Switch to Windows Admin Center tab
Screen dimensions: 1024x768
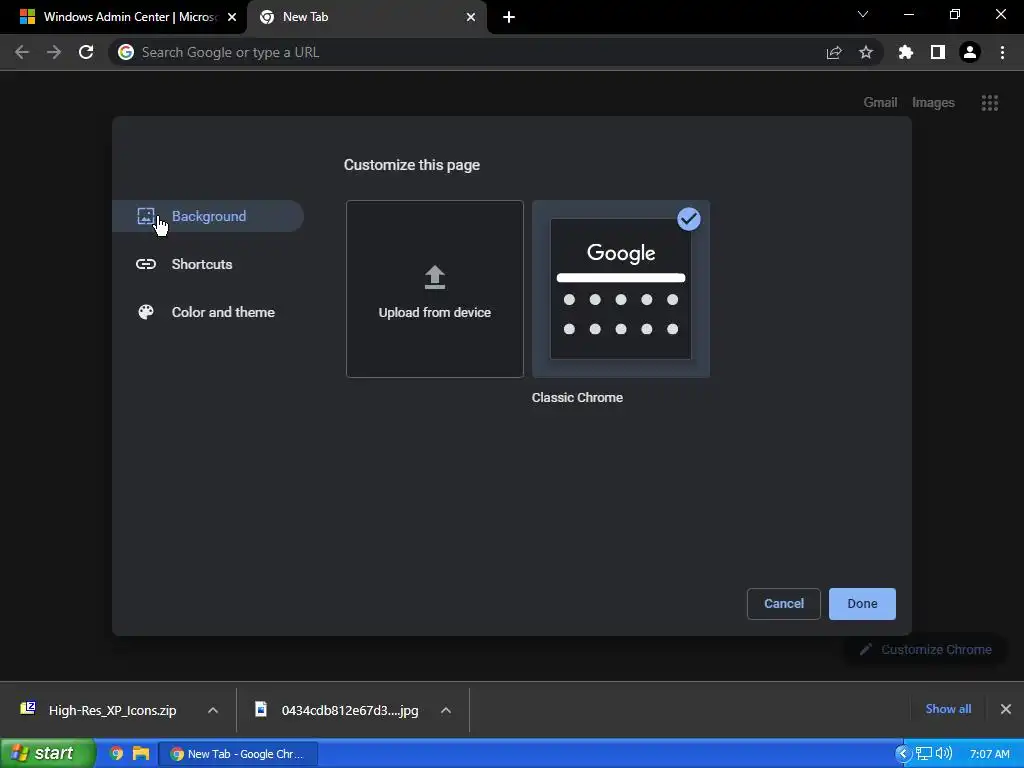click(x=124, y=17)
